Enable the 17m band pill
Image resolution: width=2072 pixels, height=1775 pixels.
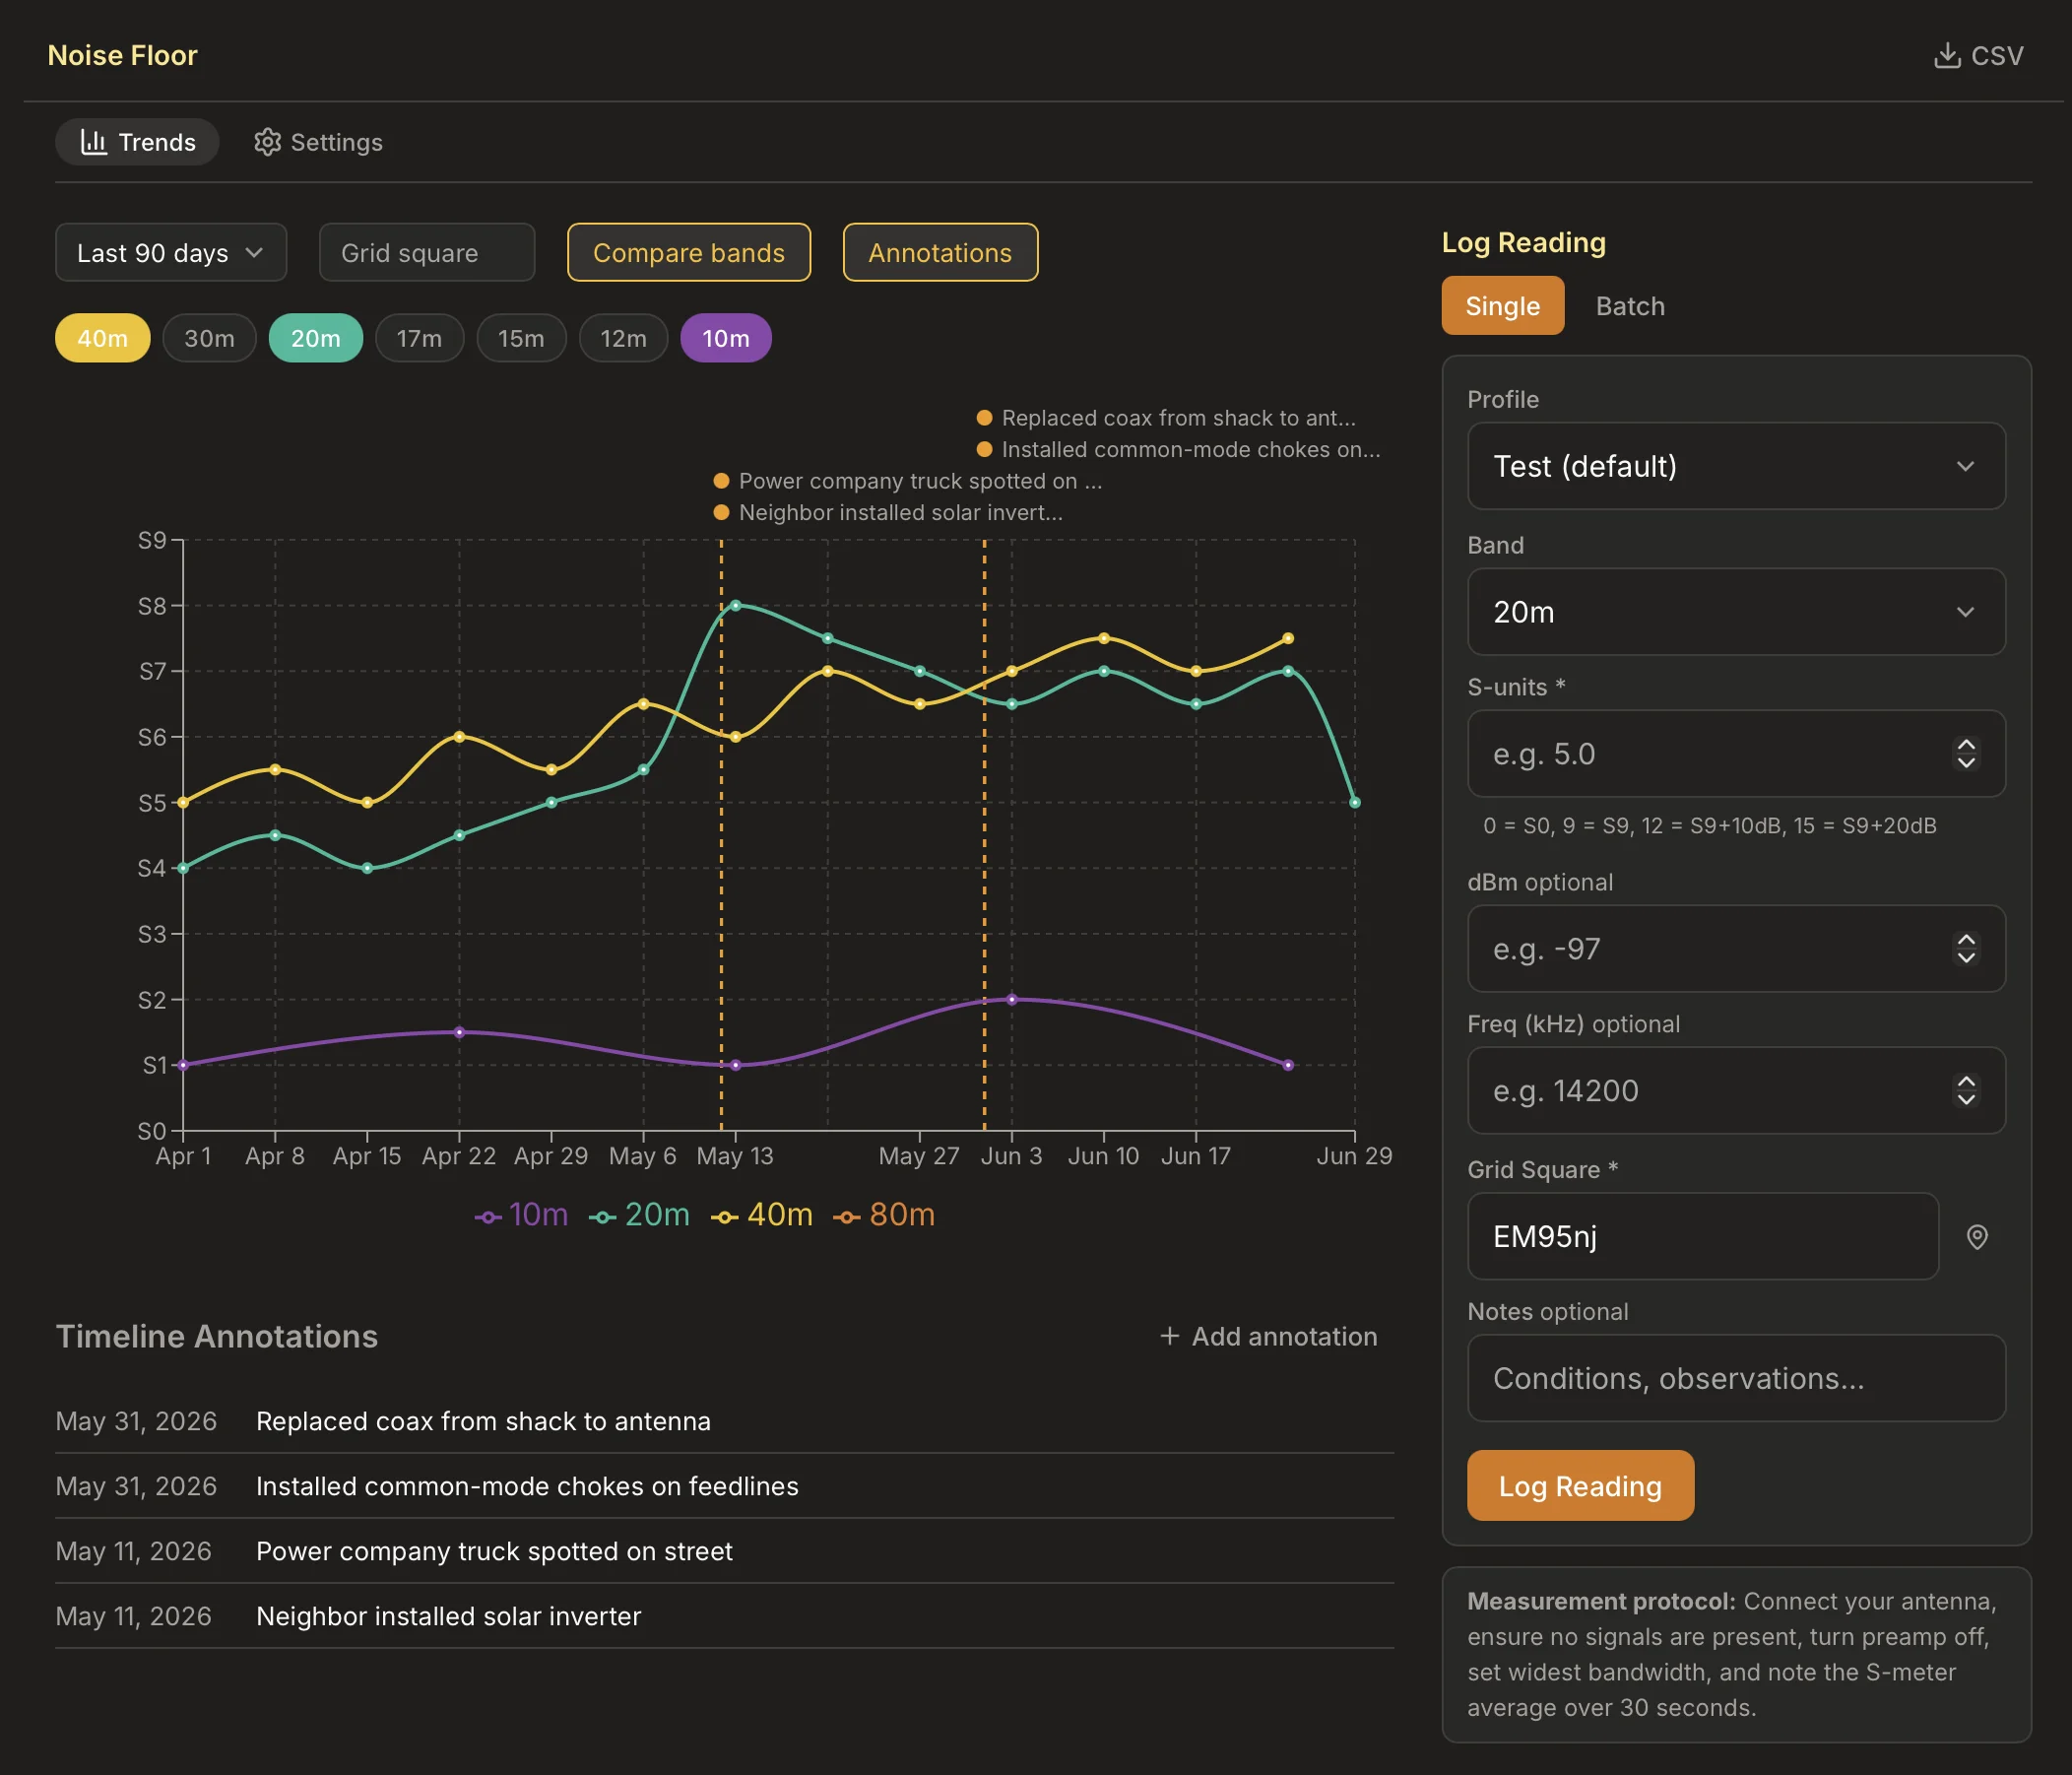[x=419, y=338]
